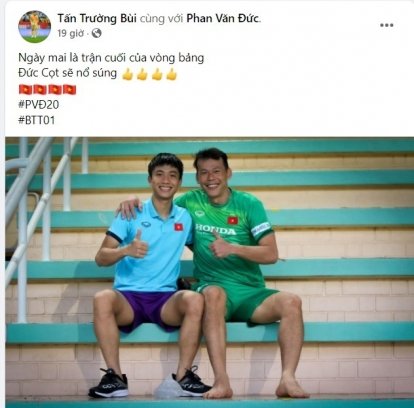
Task: Click the first thumbs-up emoji in the post
Action: point(127,74)
